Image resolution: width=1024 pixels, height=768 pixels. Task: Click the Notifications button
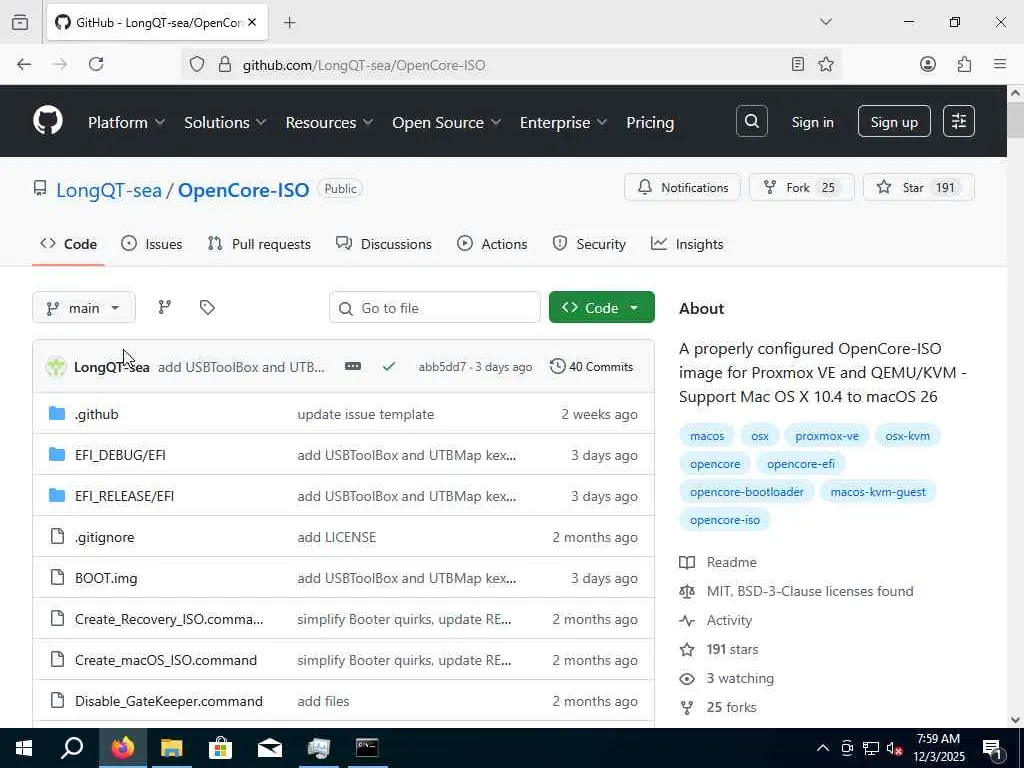click(682, 187)
